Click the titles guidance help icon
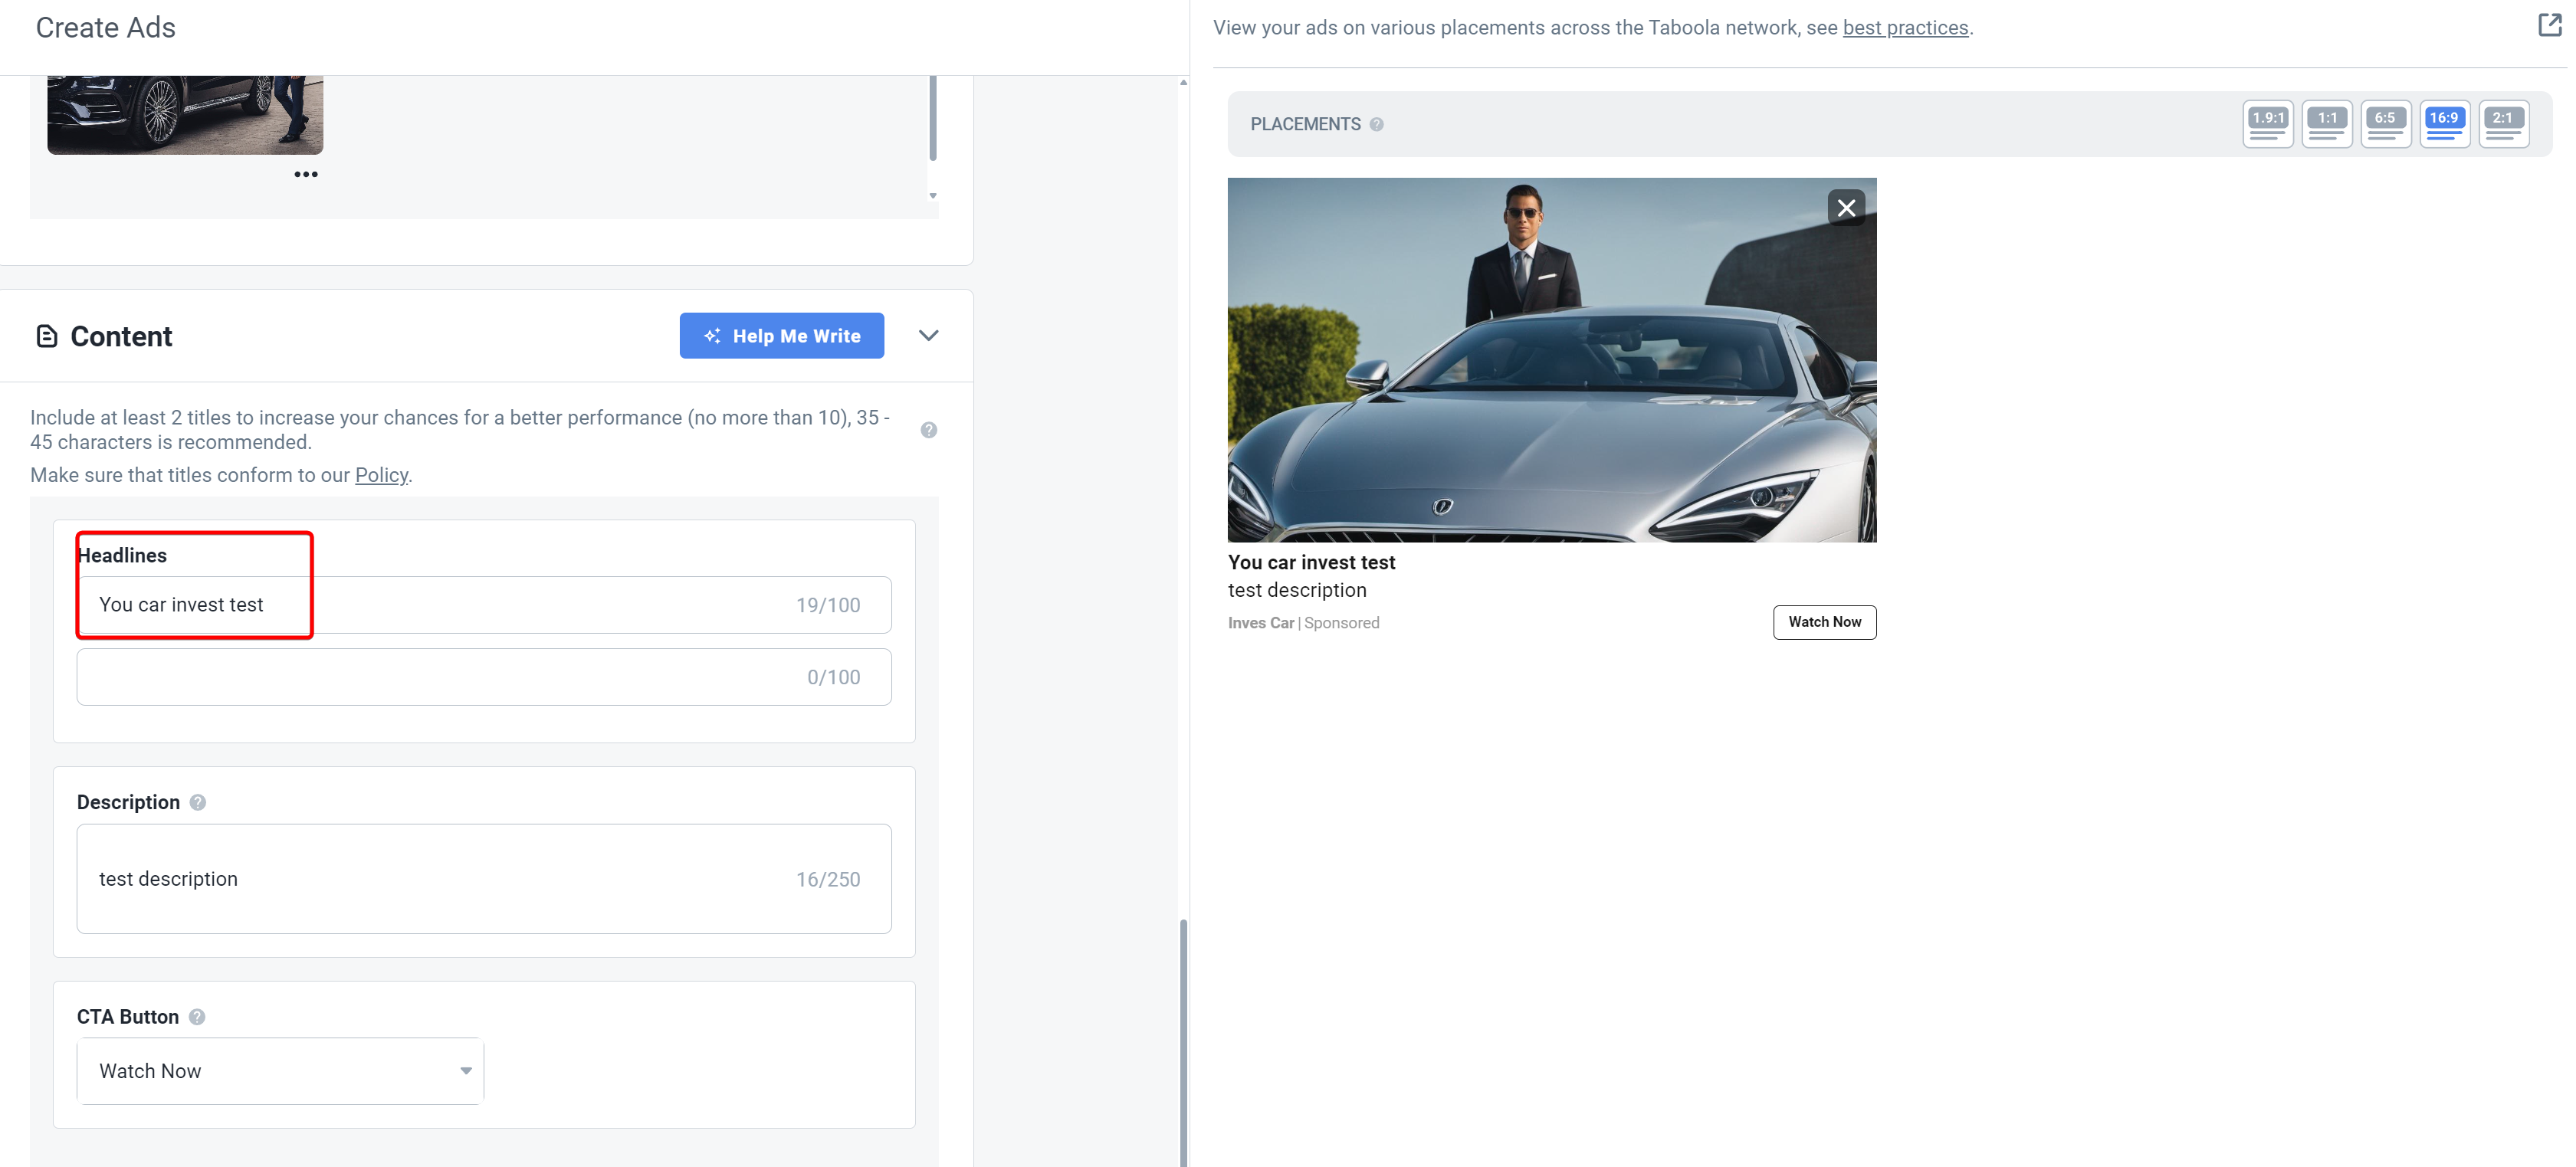Screen dimensions: 2576x1167 click(929, 430)
